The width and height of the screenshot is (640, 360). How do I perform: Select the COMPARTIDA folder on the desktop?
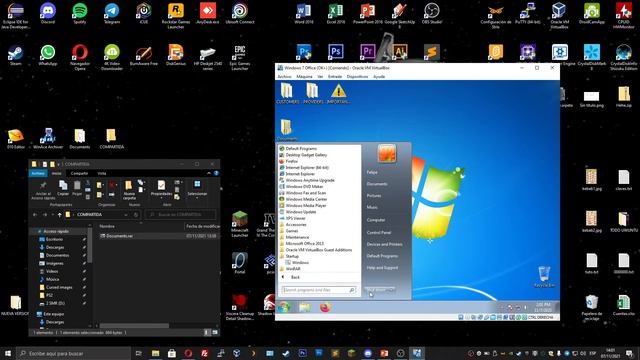pyautogui.click(x=111, y=139)
